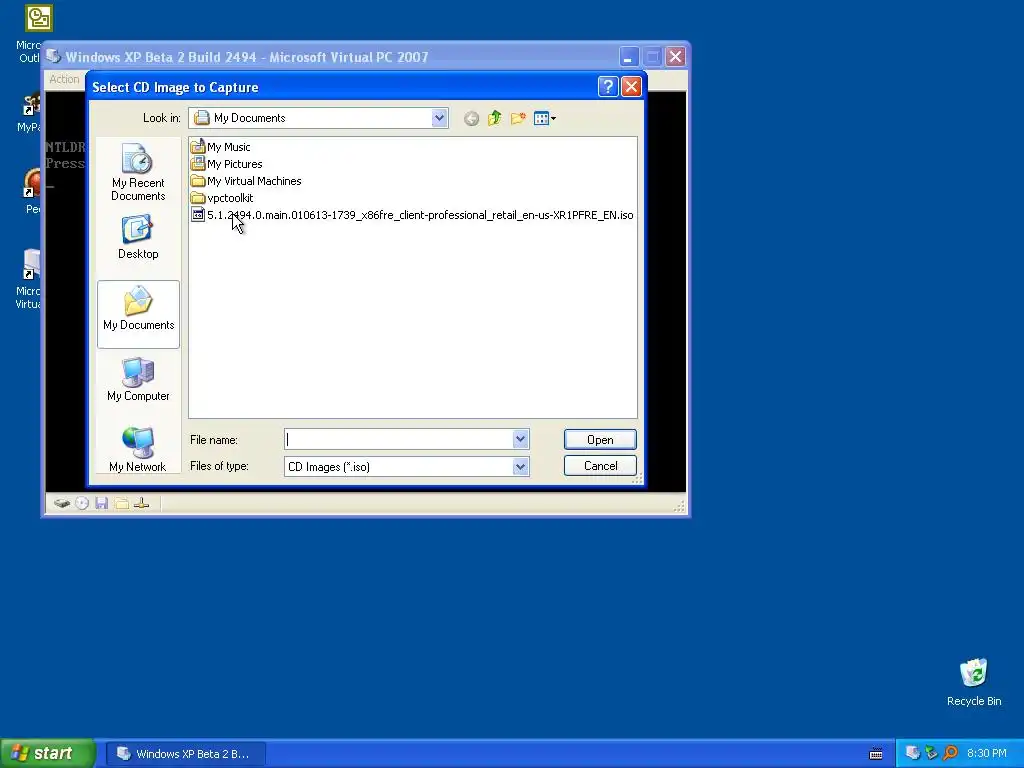This screenshot has height=768, width=1024.
Task: Select the My Virtual Machines folder
Action: click(x=246, y=181)
